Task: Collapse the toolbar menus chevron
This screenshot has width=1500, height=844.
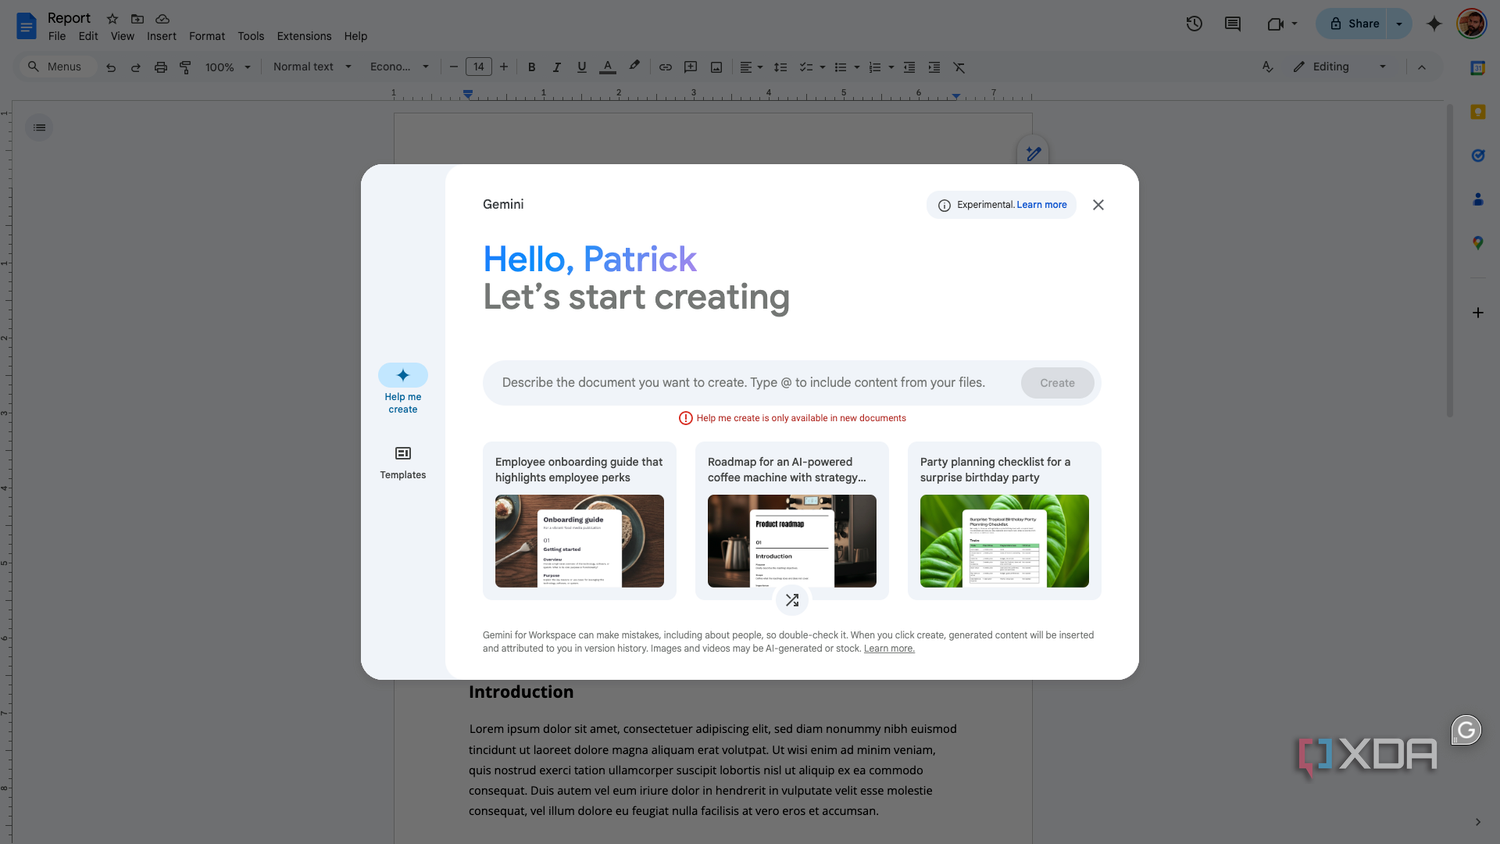Action: (1422, 67)
